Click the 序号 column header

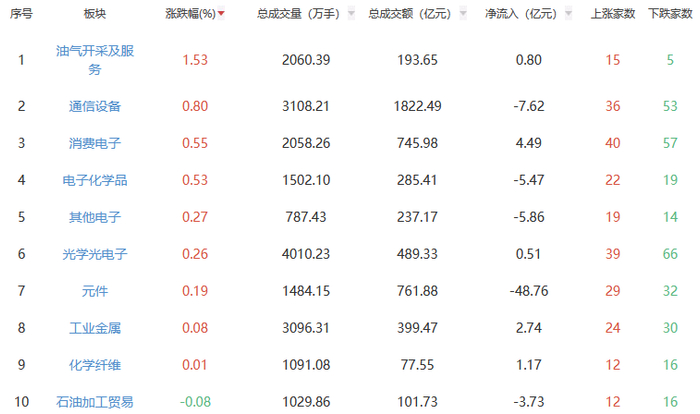[x=20, y=15]
